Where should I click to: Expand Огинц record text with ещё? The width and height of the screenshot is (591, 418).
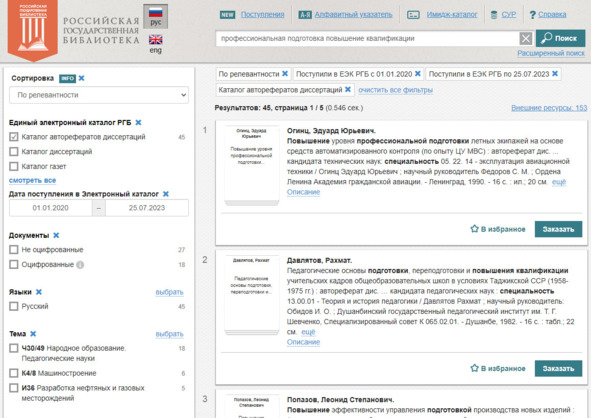point(559,182)
